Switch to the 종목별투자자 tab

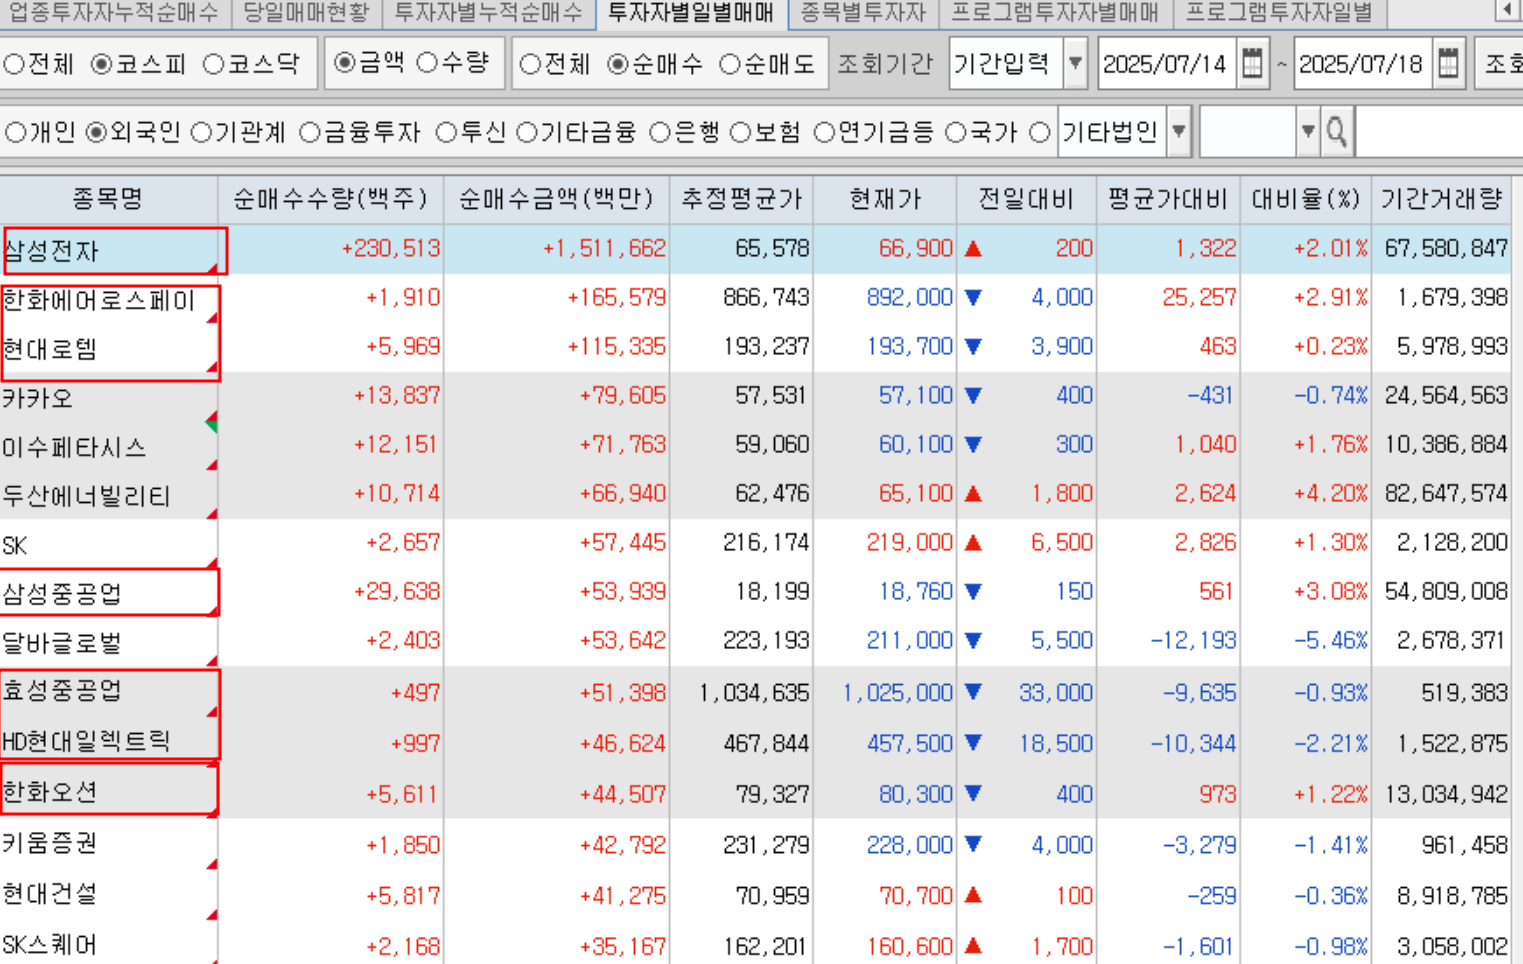tap(863, 12)
